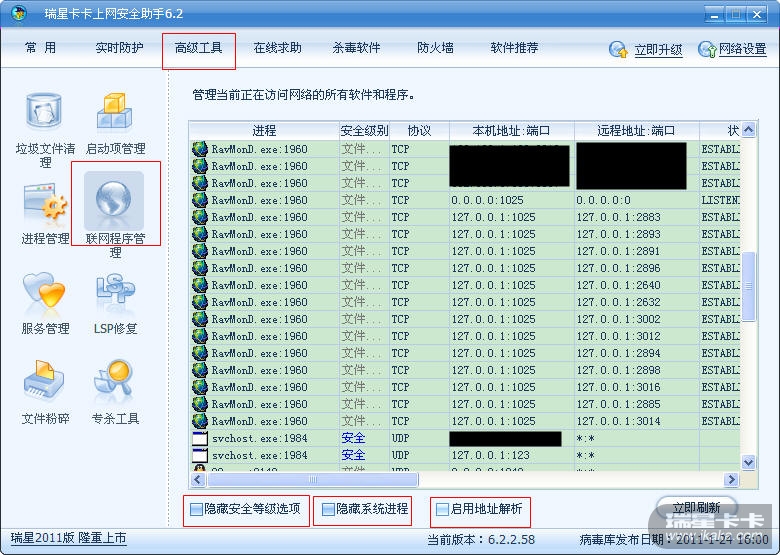The height and width of the screenshot is (555, 780).
Task: Open LSP修复 repair icon
Action: point(114,291)
